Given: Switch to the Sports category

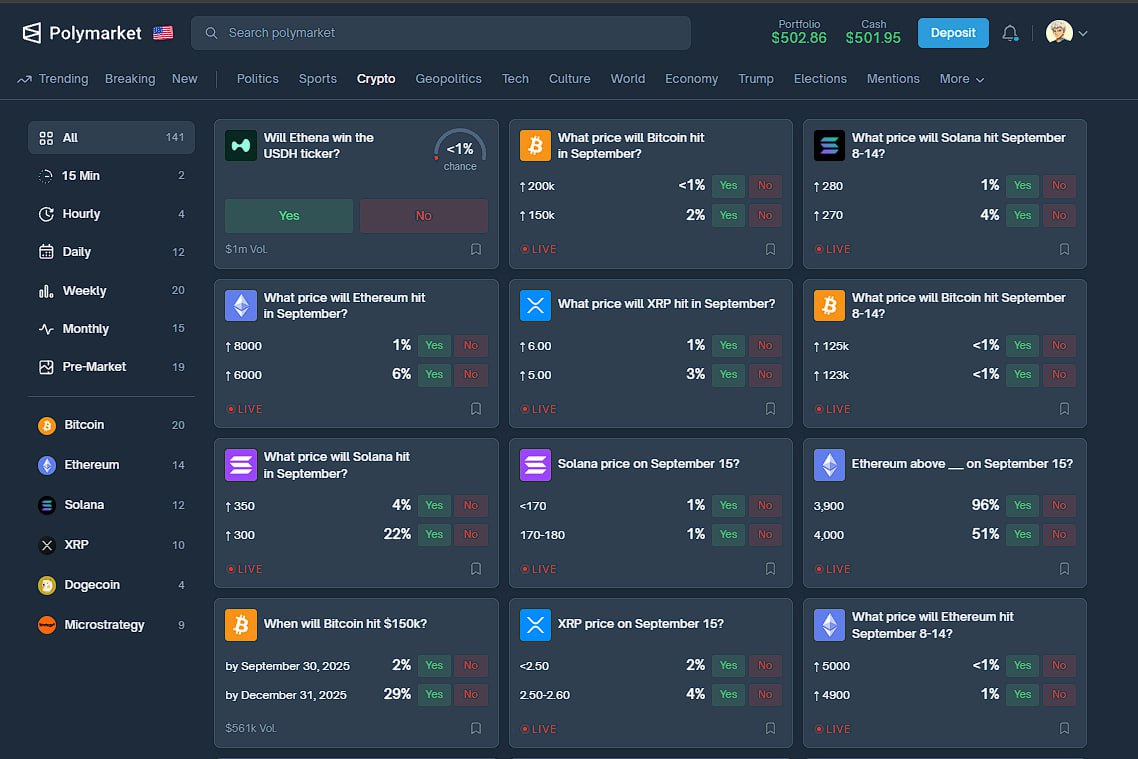Looking at the screenshot, I should [x=318, y=79].
